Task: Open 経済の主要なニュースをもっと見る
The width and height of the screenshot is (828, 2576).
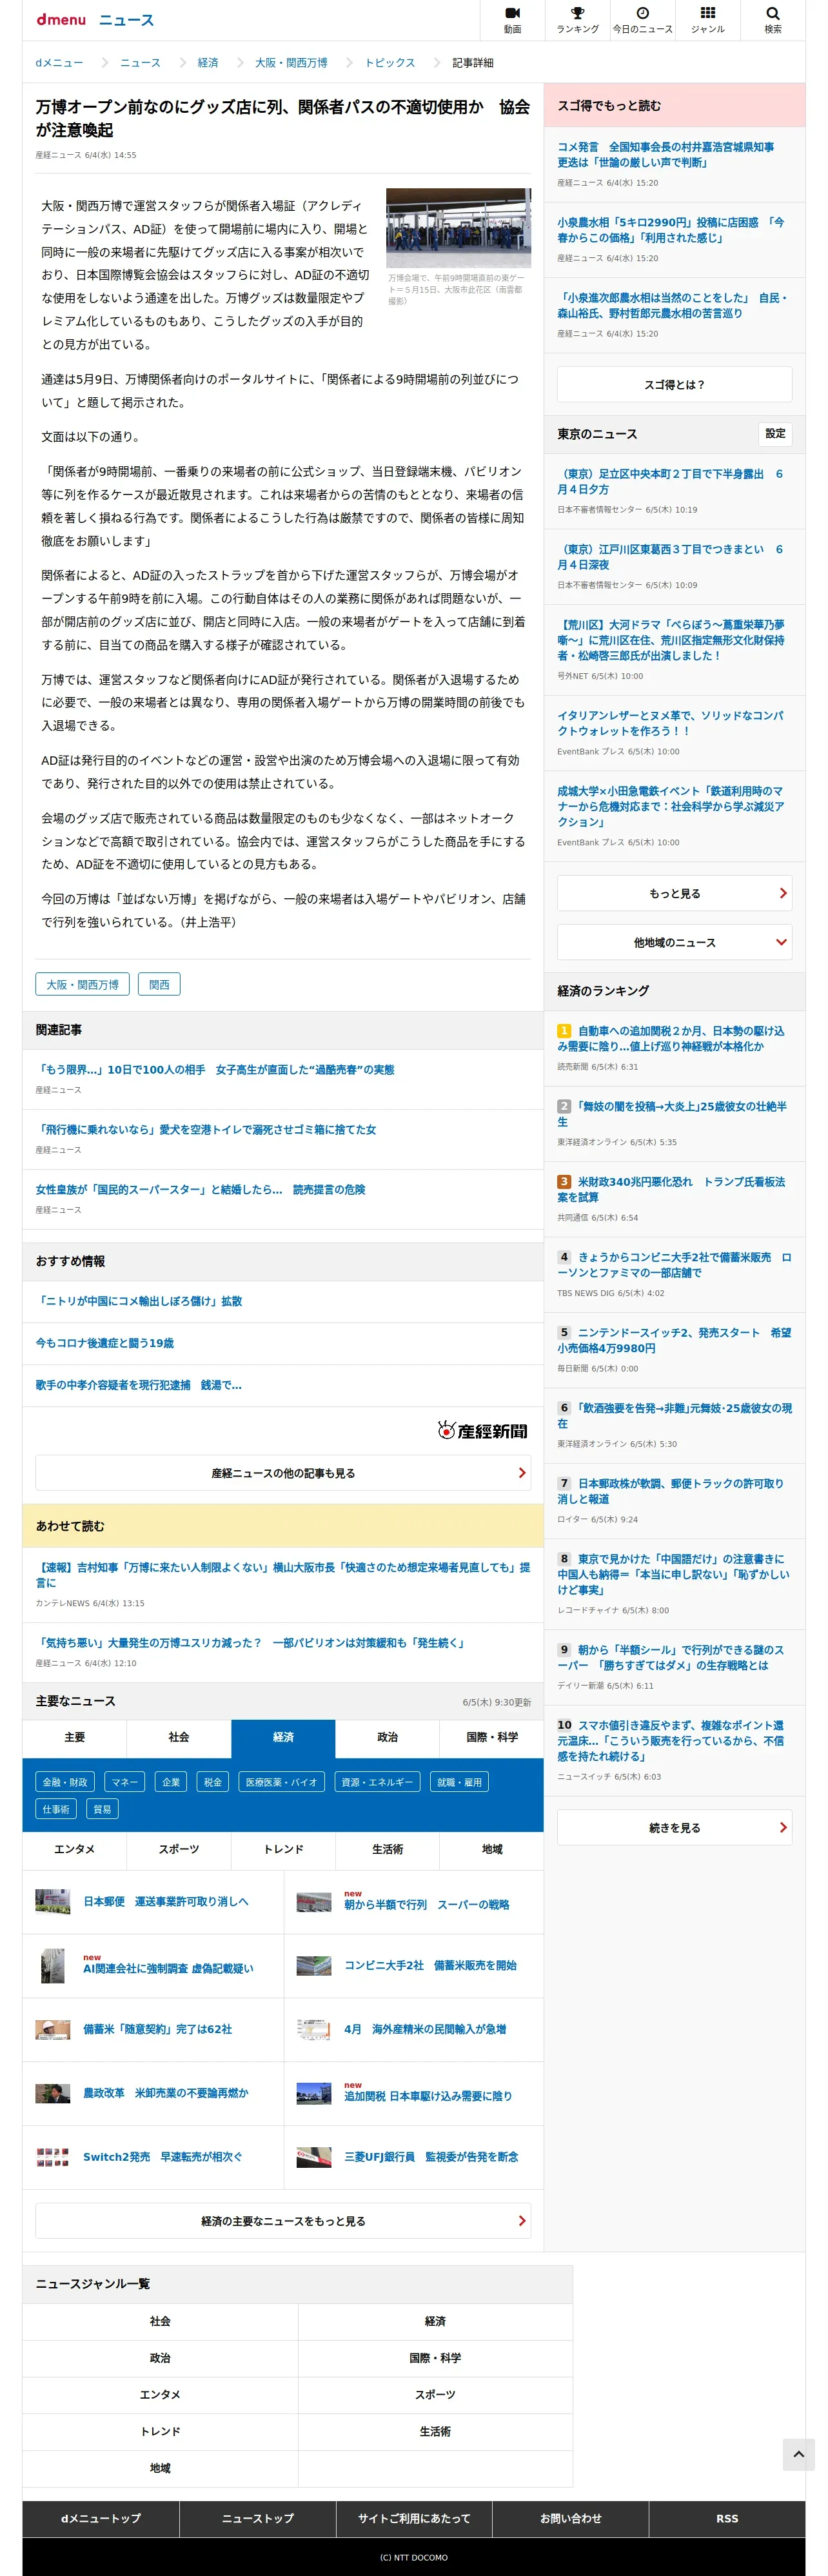Action: tap(283, 2221)
